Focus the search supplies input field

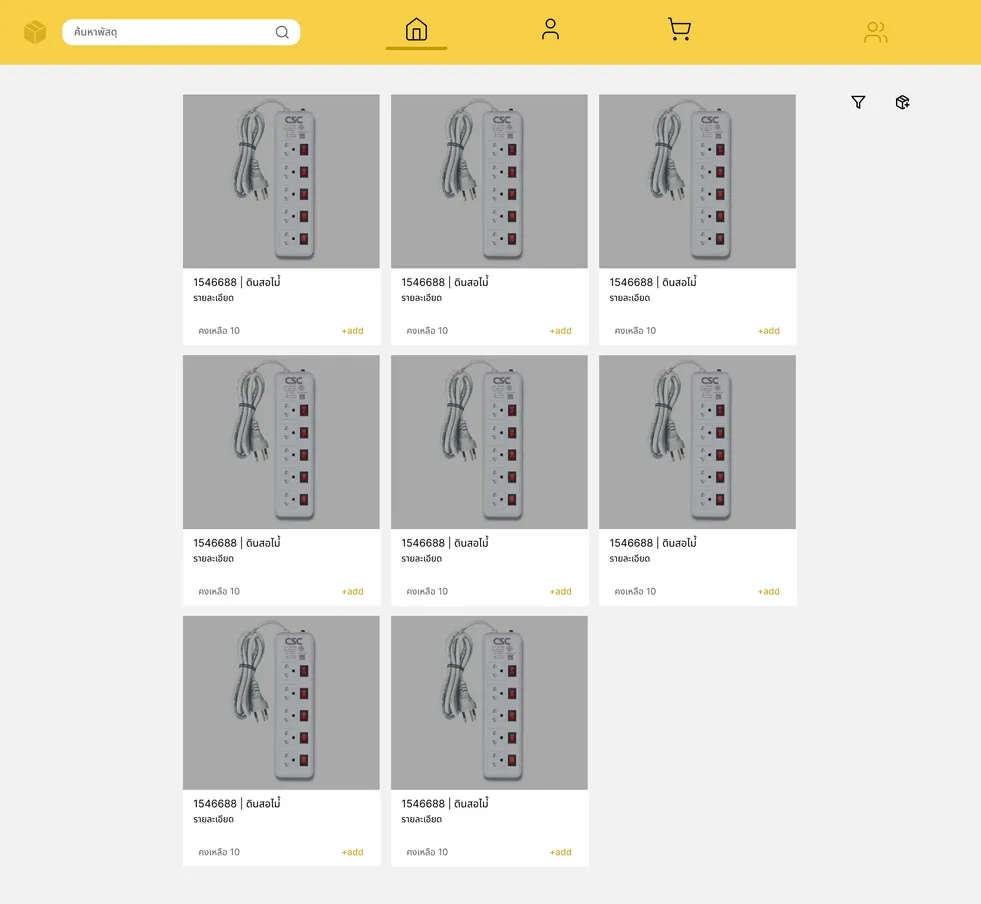(181, 32)
